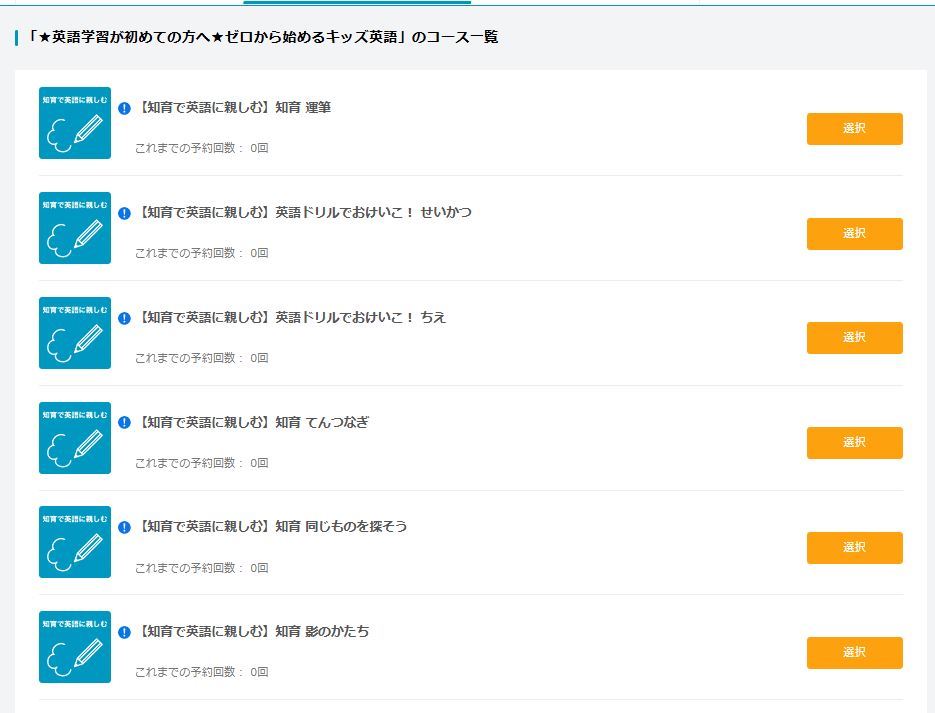The height and width of the screenshot is (713, 935).
Task: Open thumbnail image for てんつなぎ course
Action: (x=75, y=438)
